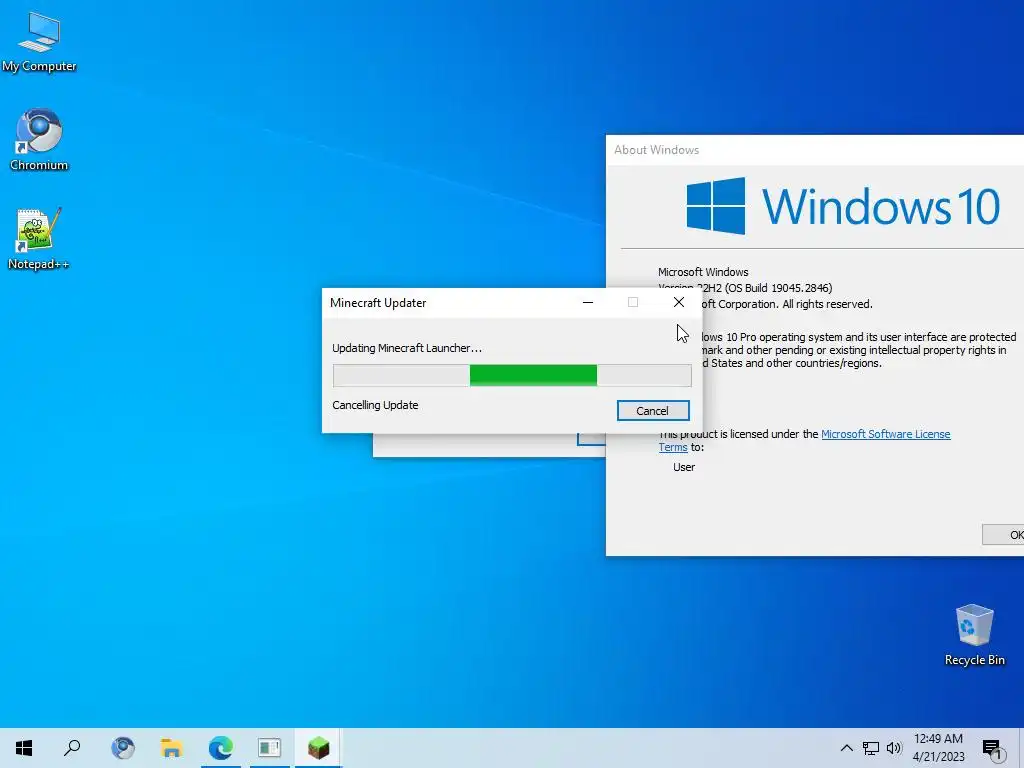
Task: Click the About Windows title bar
Action: [814, 150]
